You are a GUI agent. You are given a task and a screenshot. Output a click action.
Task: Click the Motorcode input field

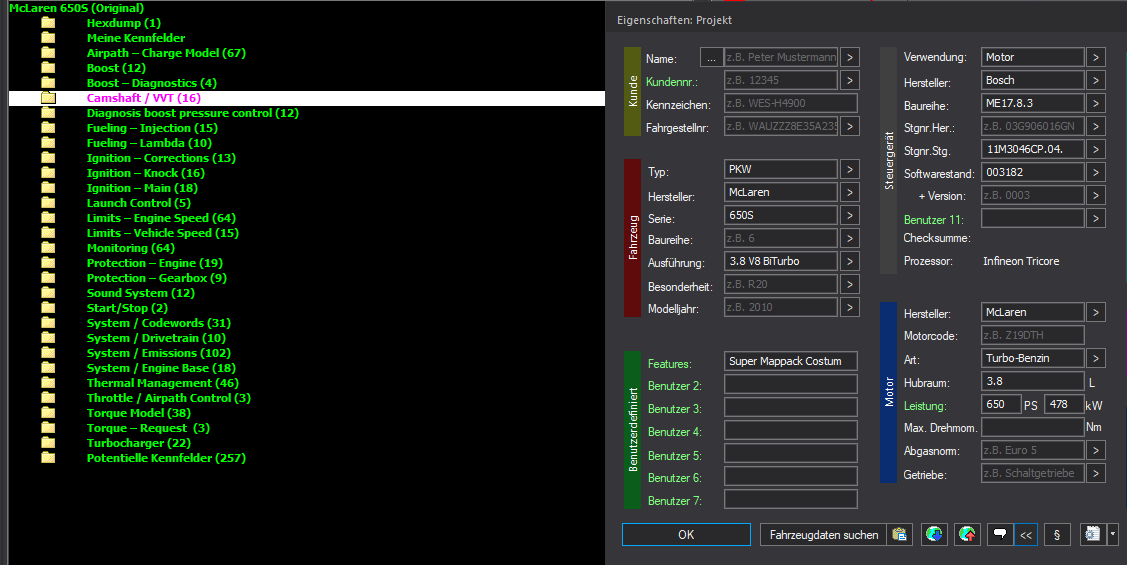pyautogui.click(x=1033, y=335)
